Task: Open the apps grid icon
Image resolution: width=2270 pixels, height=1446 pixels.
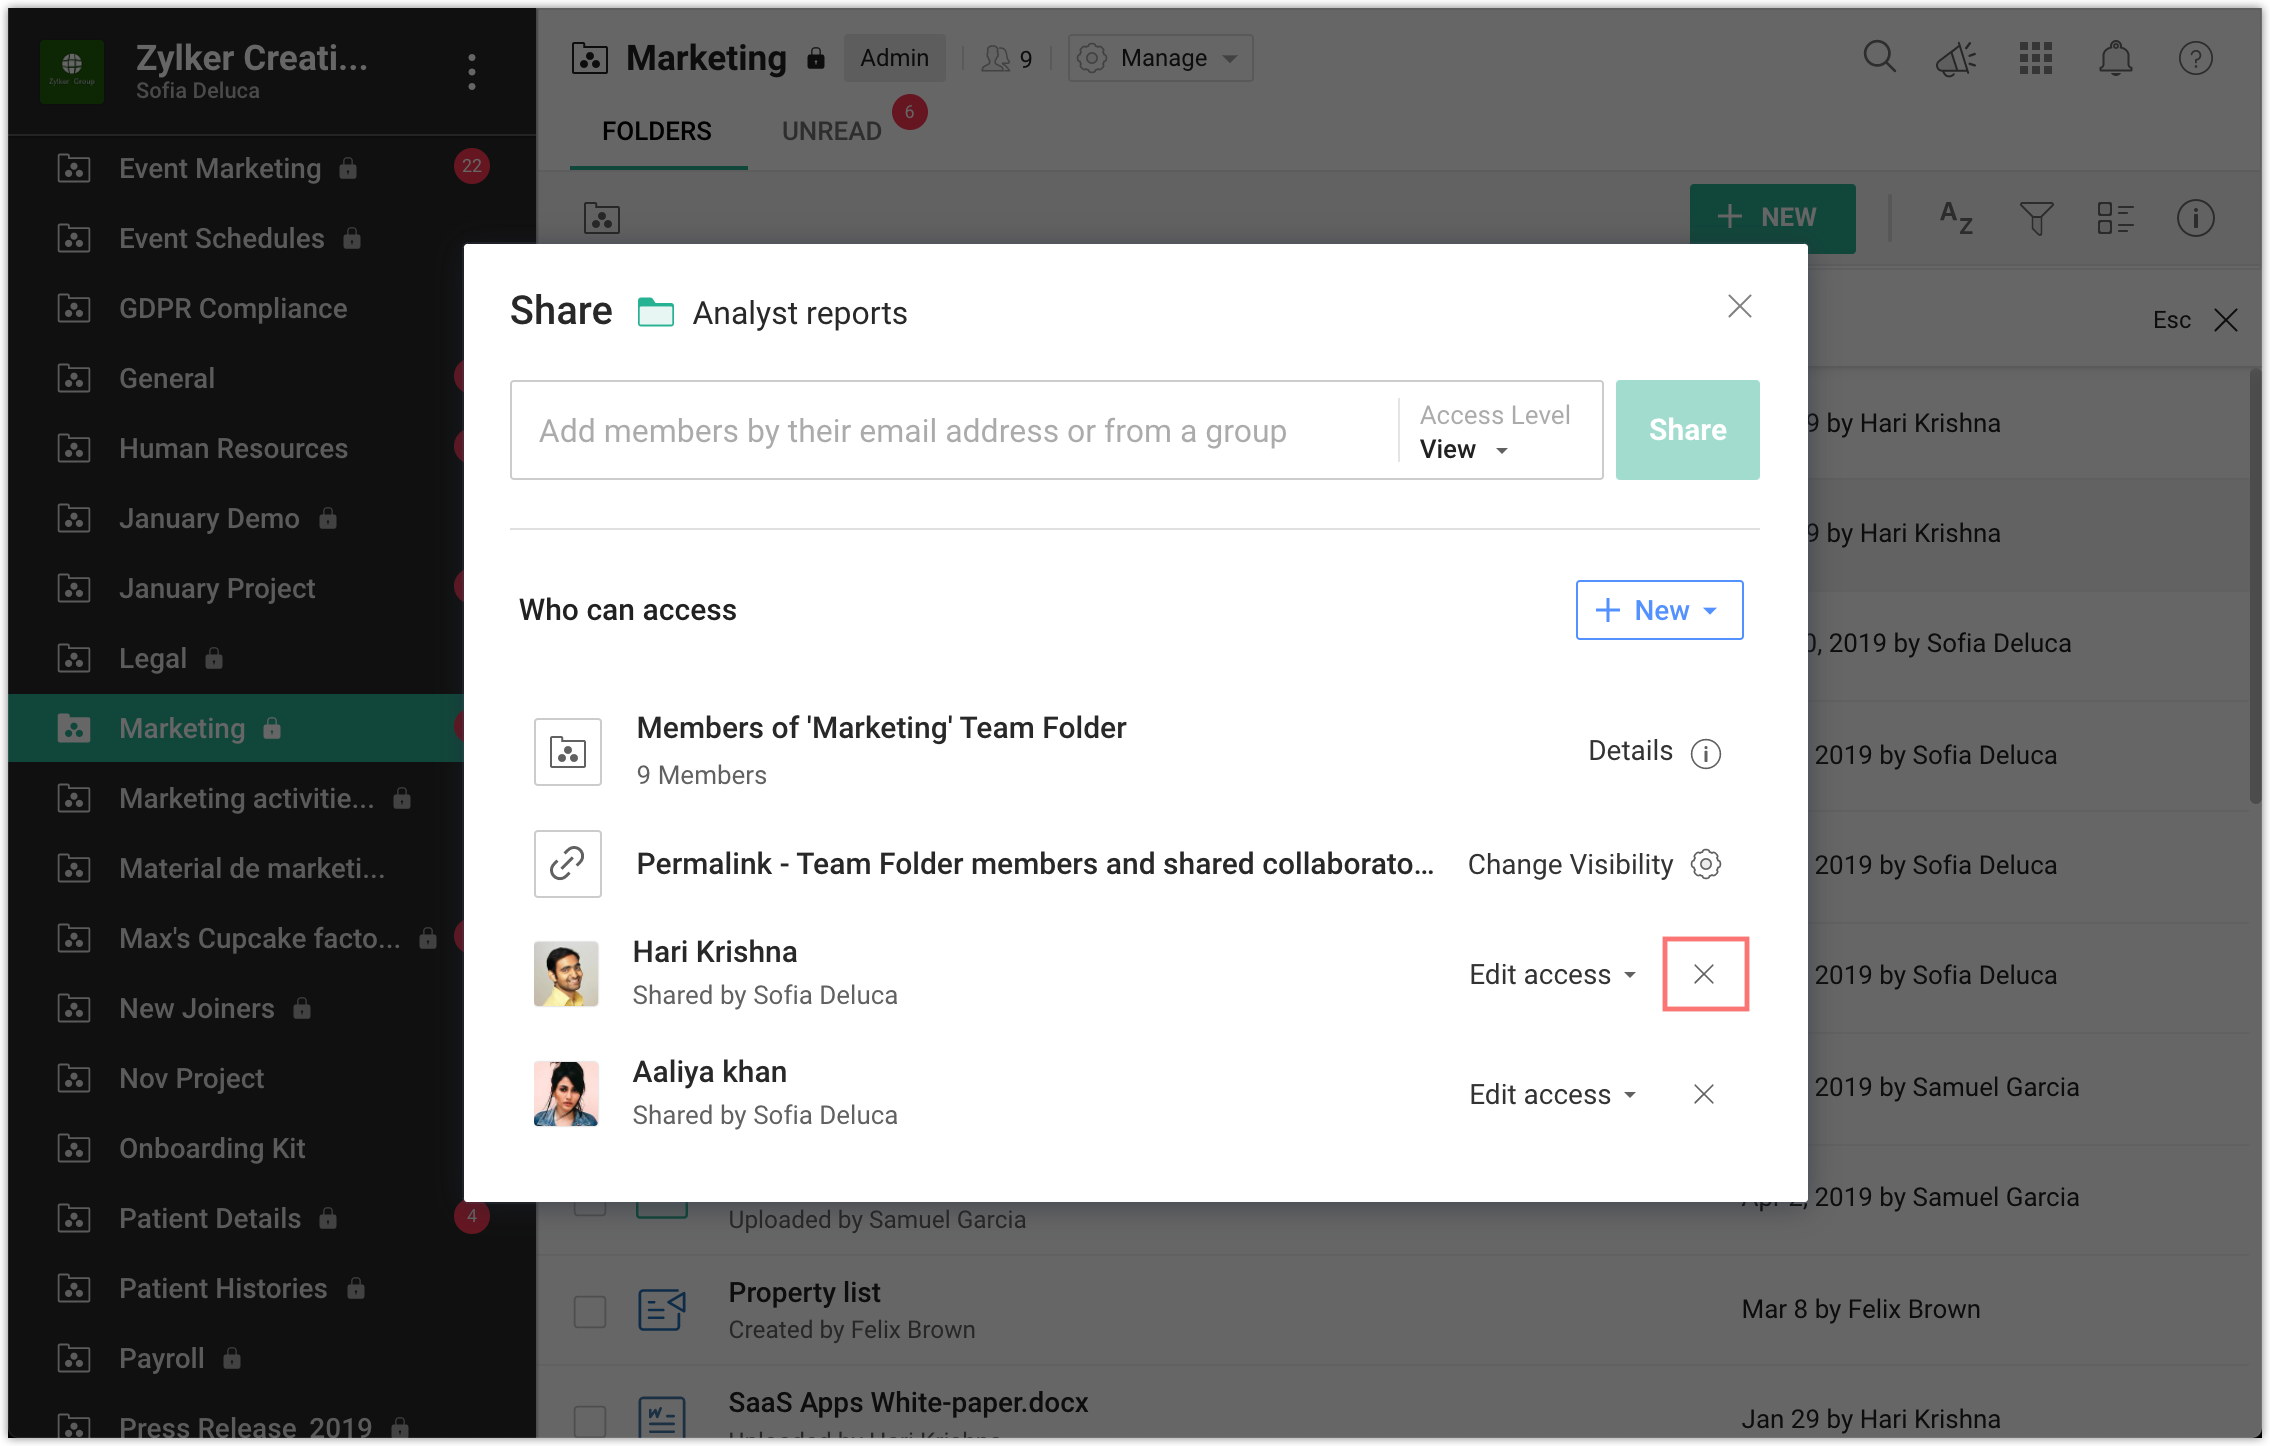Action: click(2035, 58)
